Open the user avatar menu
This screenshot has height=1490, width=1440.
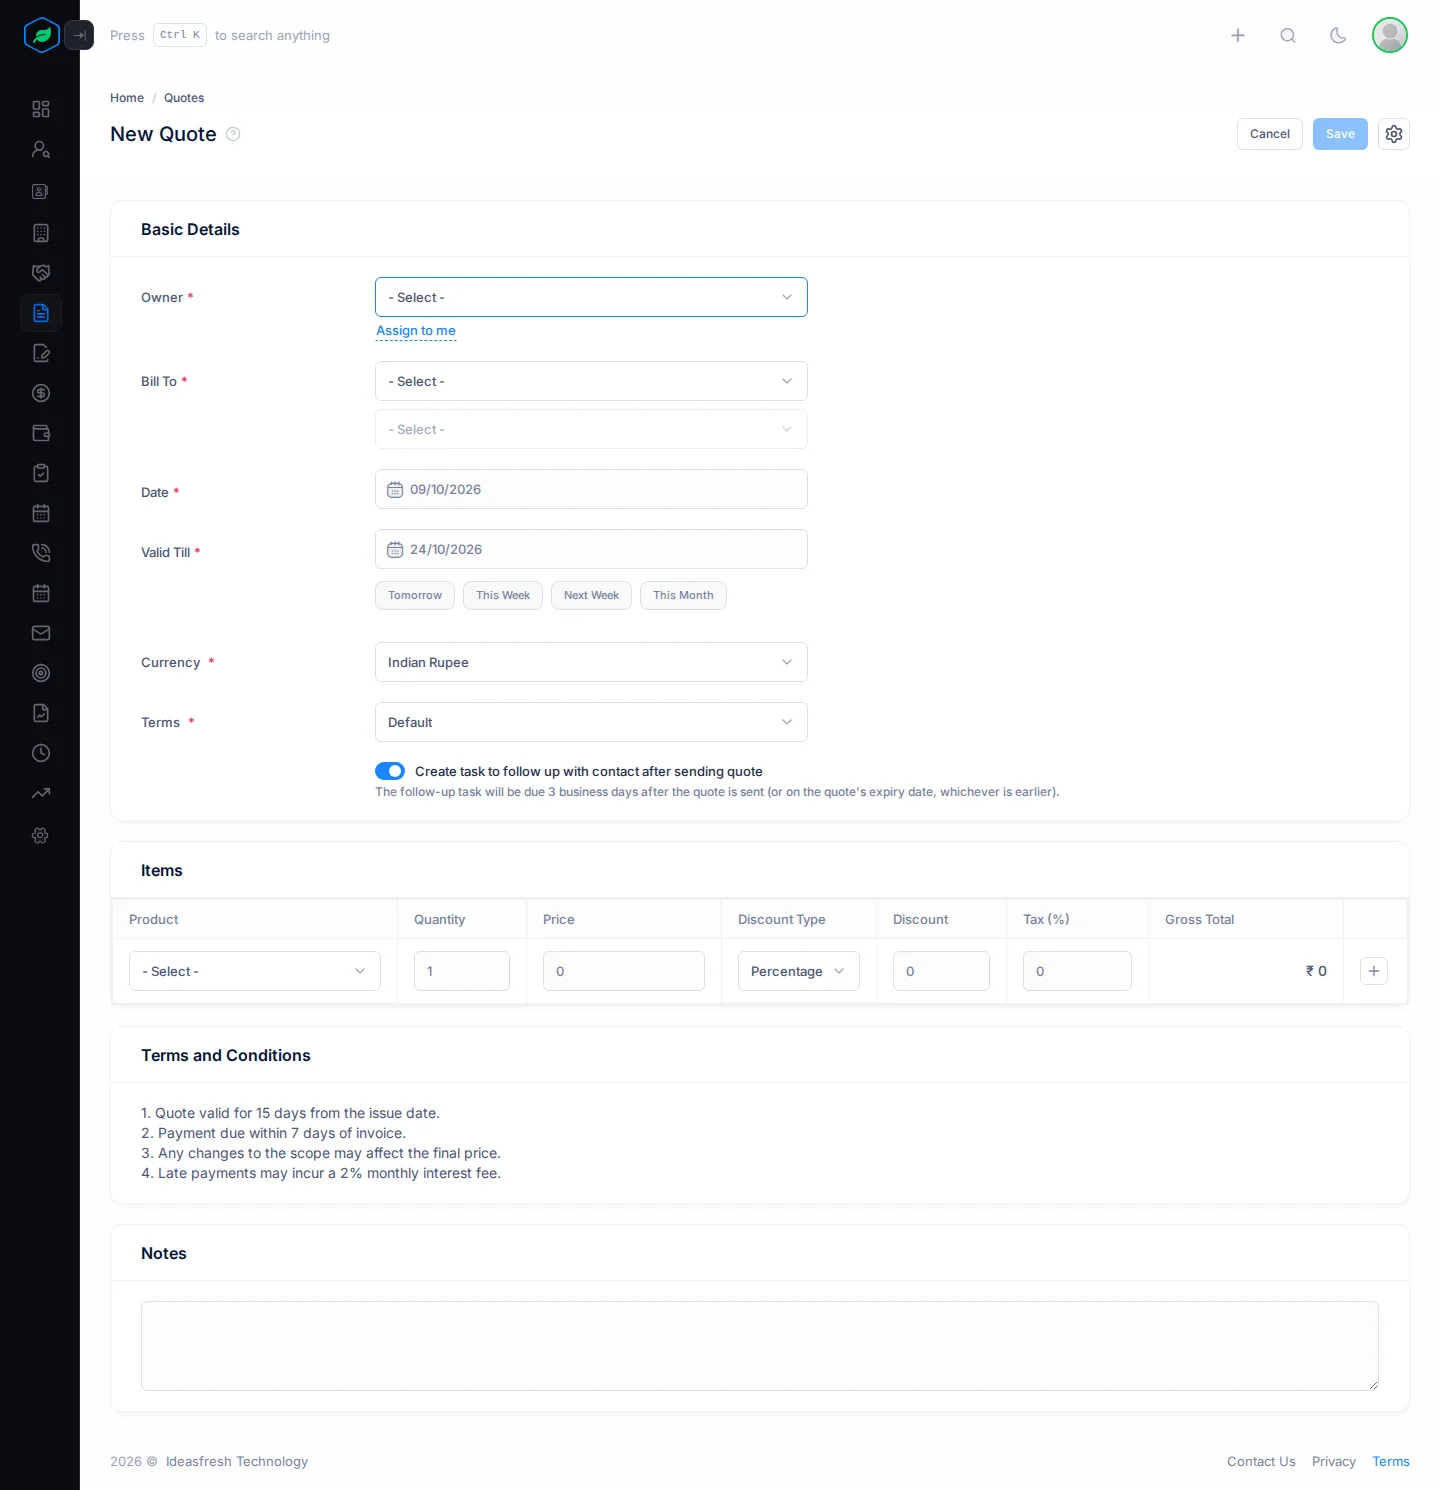pyautogui.click(x=1390, y=35)
